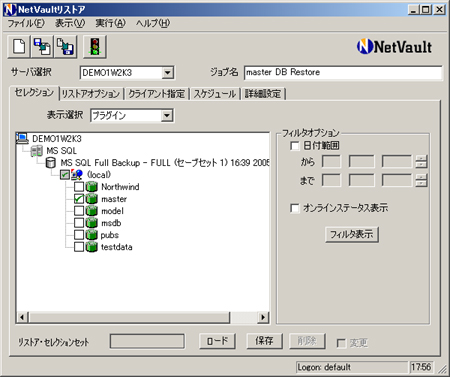
Task: Switch to the リストアオプション tab
Action: coord(91,94)
